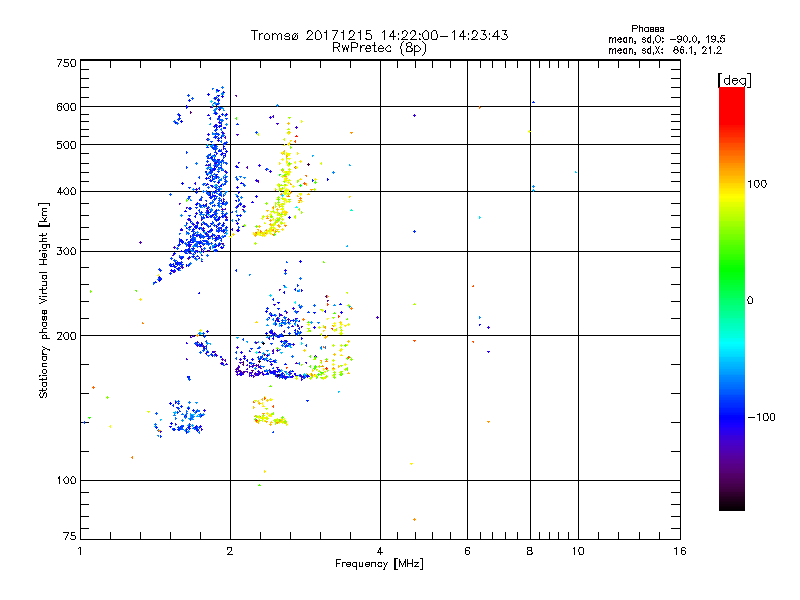Click the colorbar label '-100'
Screen dimensions: 800x600
coord(761,417)
